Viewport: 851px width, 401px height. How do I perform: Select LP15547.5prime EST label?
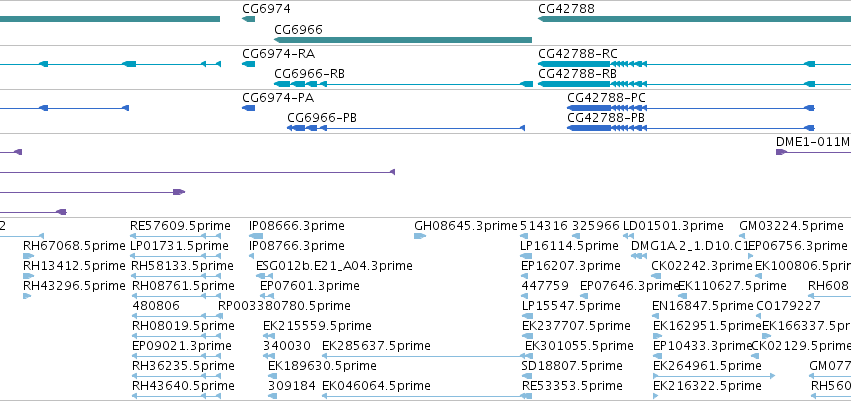coord(571,305)
